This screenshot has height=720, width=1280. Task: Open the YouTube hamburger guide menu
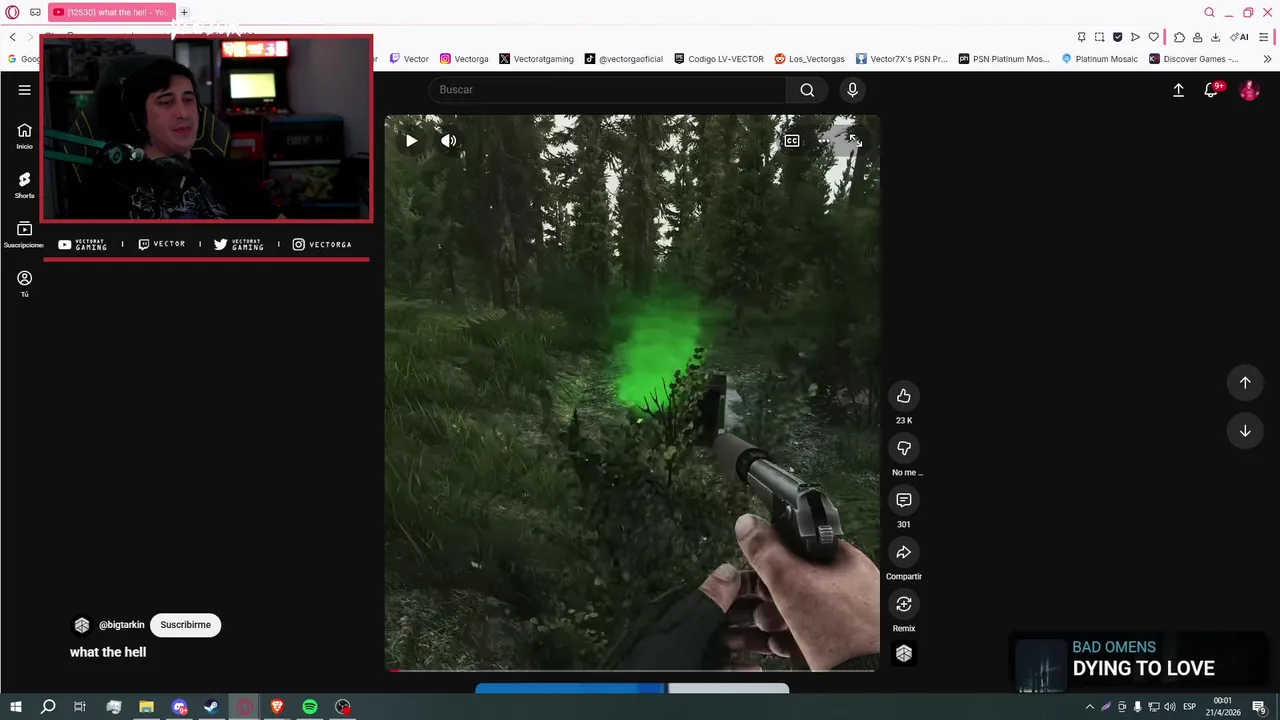pos(24,90)
